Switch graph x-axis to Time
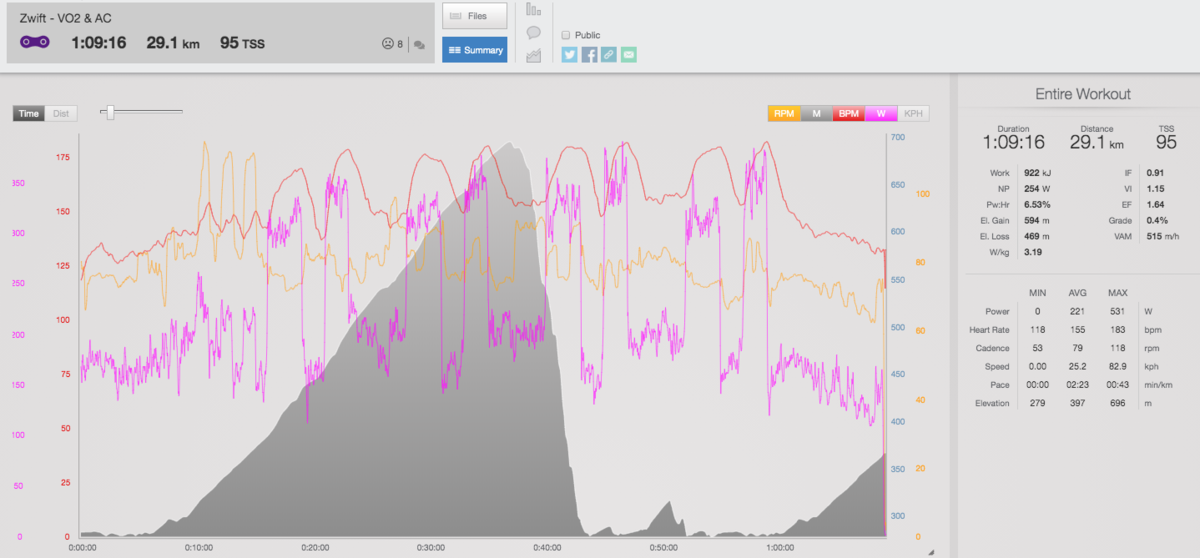This screenshot has width=1200, height=558. (29, 113)
